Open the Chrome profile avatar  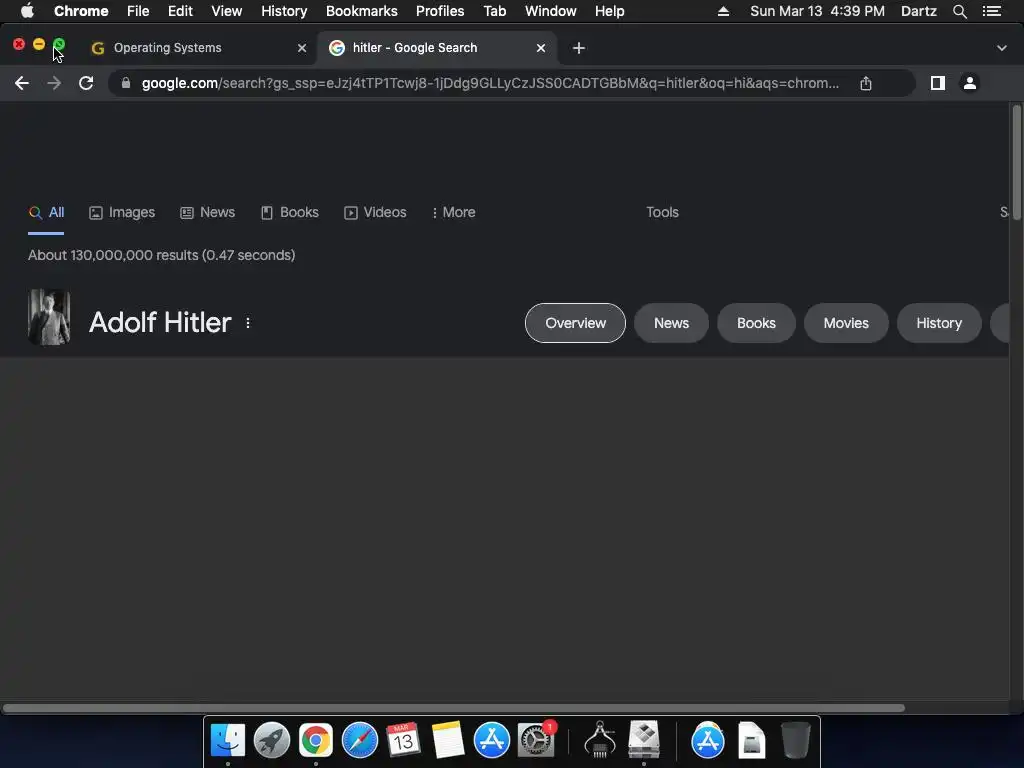(970, 83)
